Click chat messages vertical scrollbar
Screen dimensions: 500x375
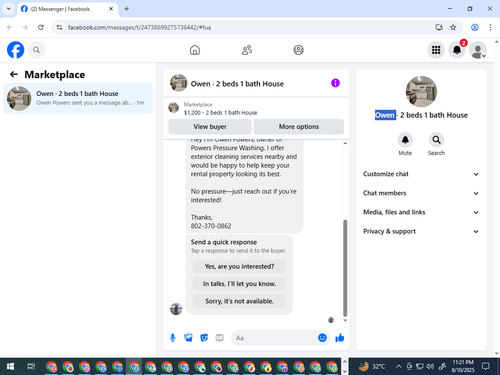345,268
